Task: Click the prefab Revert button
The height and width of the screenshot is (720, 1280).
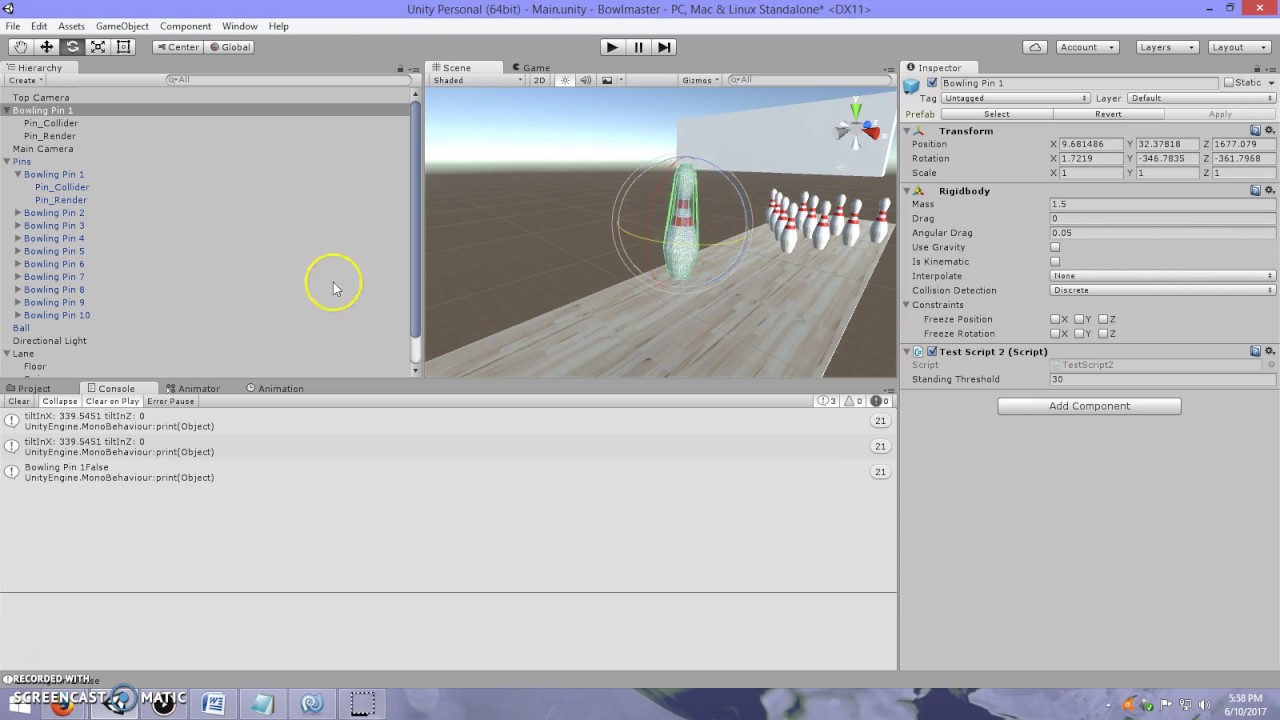Action: coord(1108,114)
